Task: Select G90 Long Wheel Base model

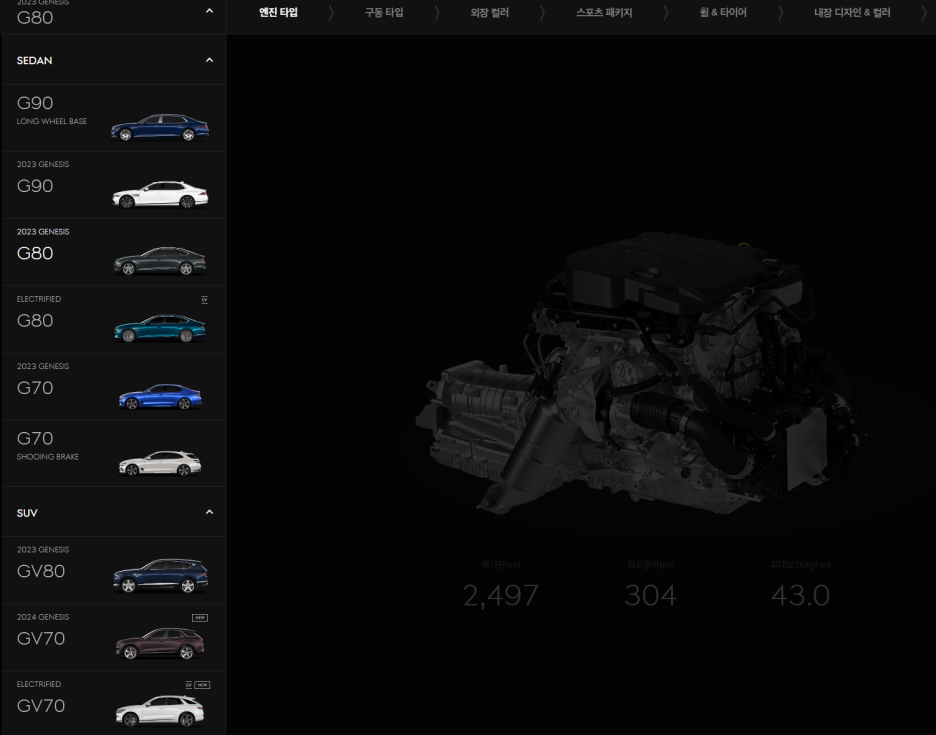Action: (x=113, y=118)
